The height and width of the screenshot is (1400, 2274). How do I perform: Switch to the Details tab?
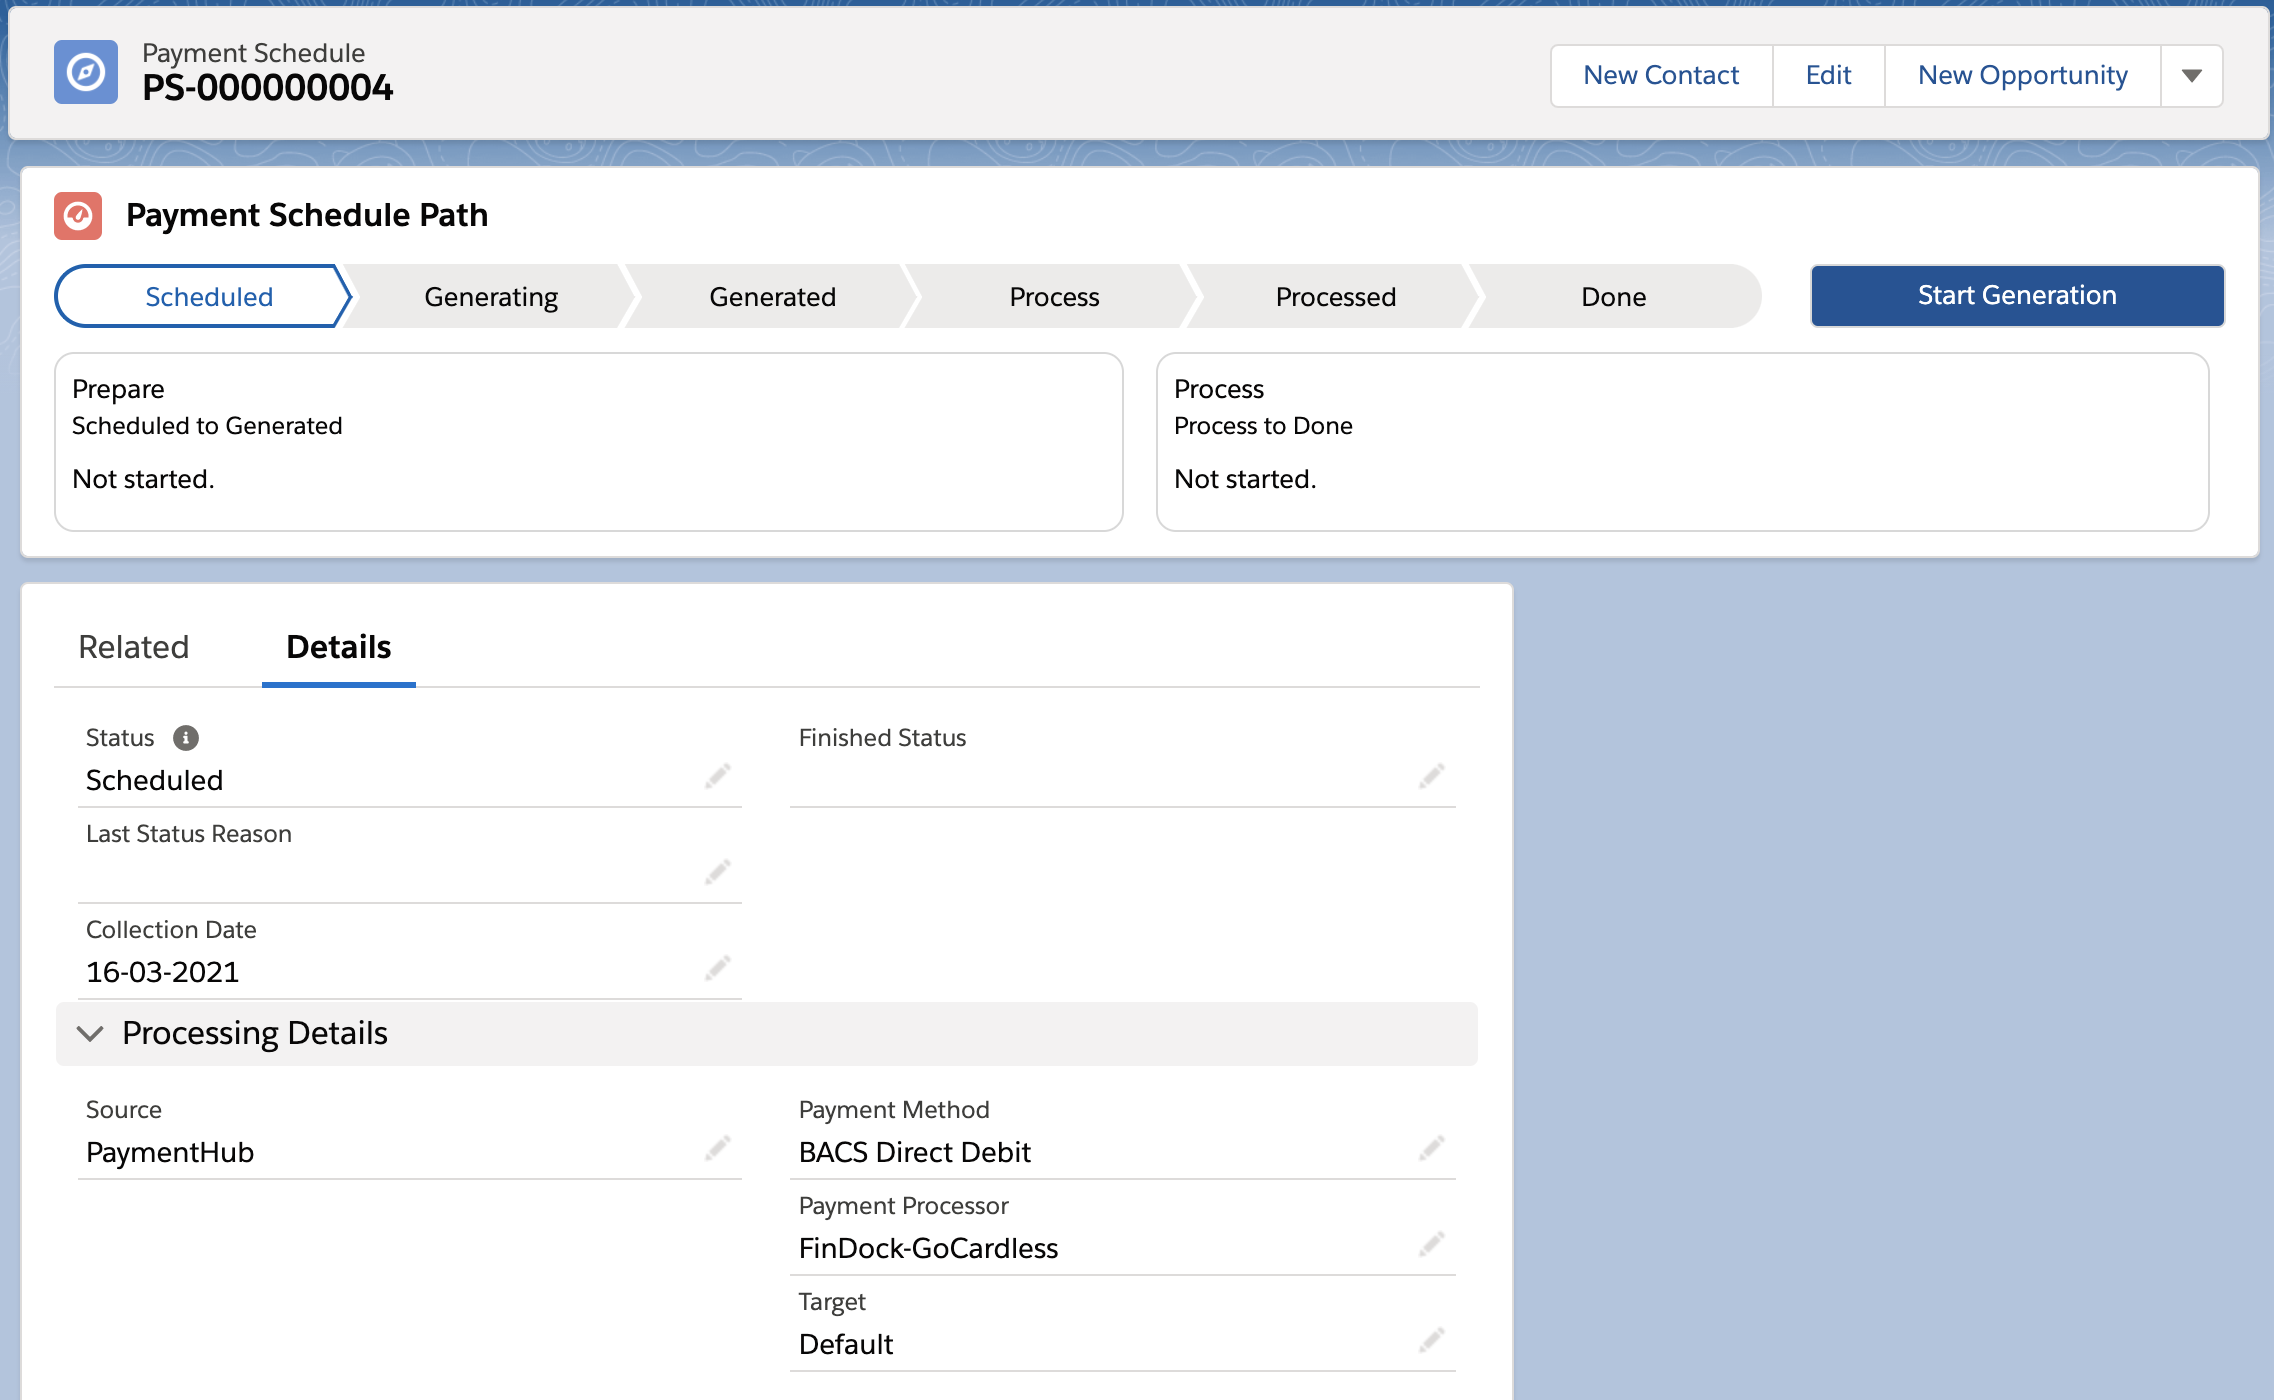[338, 648]
